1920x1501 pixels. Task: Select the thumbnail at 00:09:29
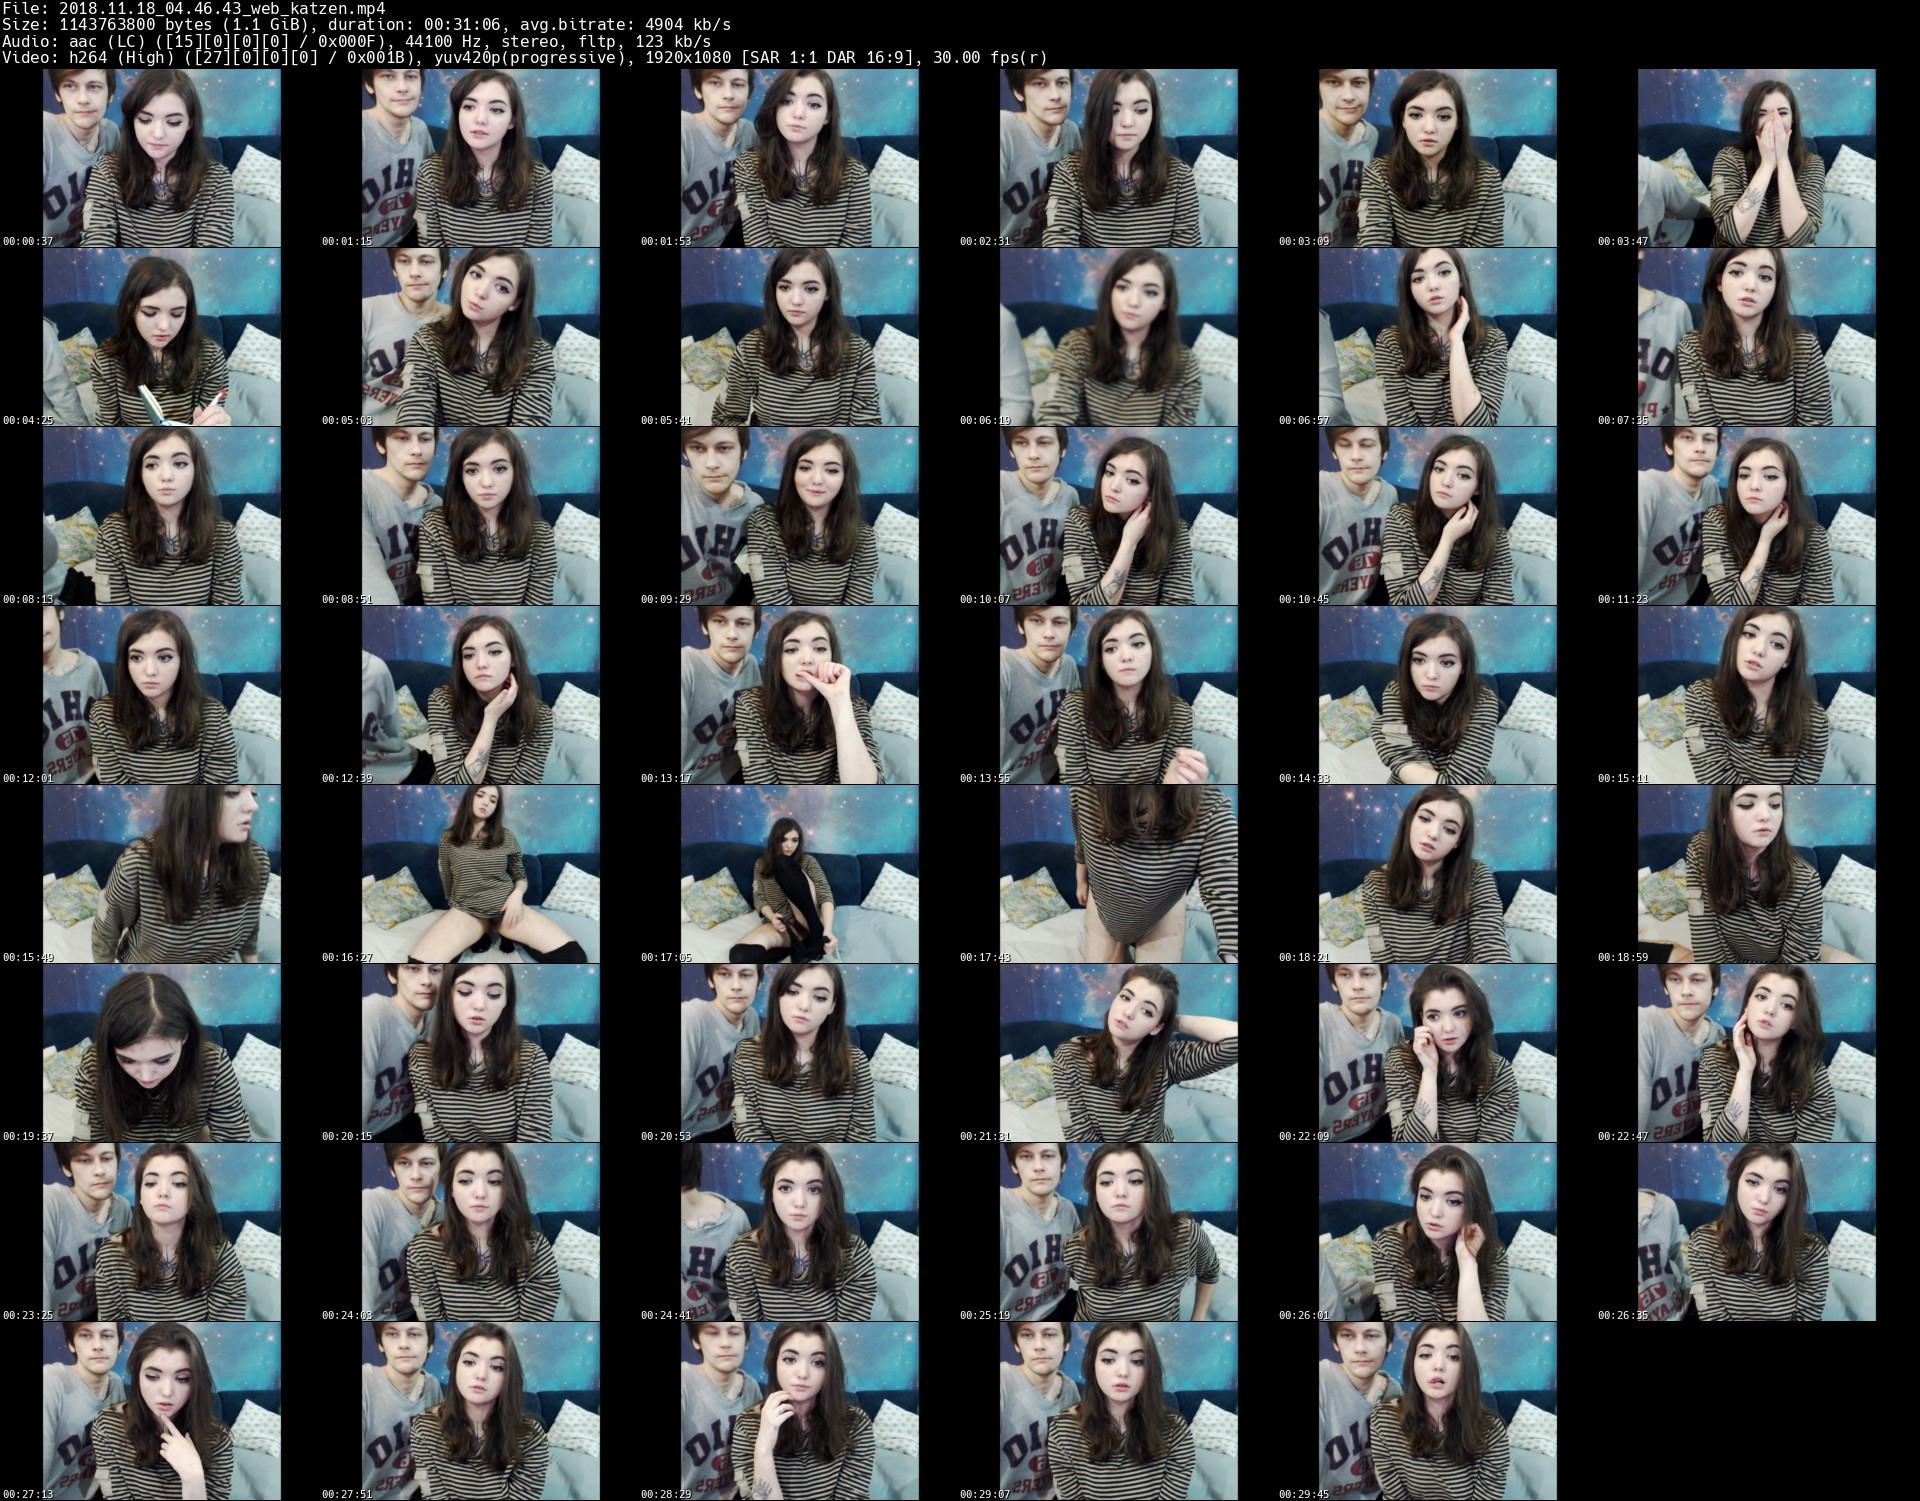tap(800, 516)
